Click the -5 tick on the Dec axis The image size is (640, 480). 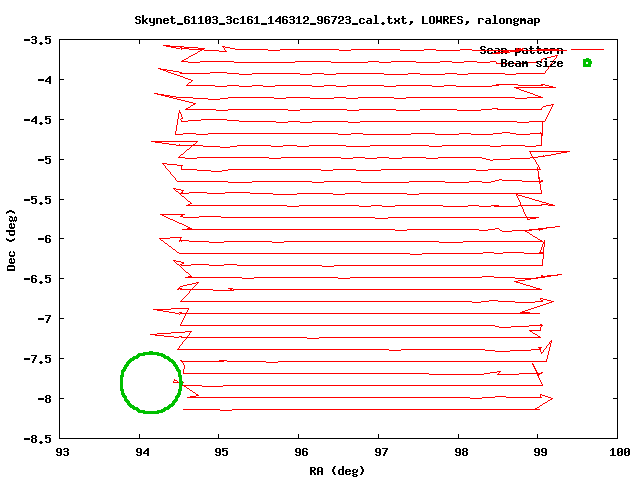[44, 159]
